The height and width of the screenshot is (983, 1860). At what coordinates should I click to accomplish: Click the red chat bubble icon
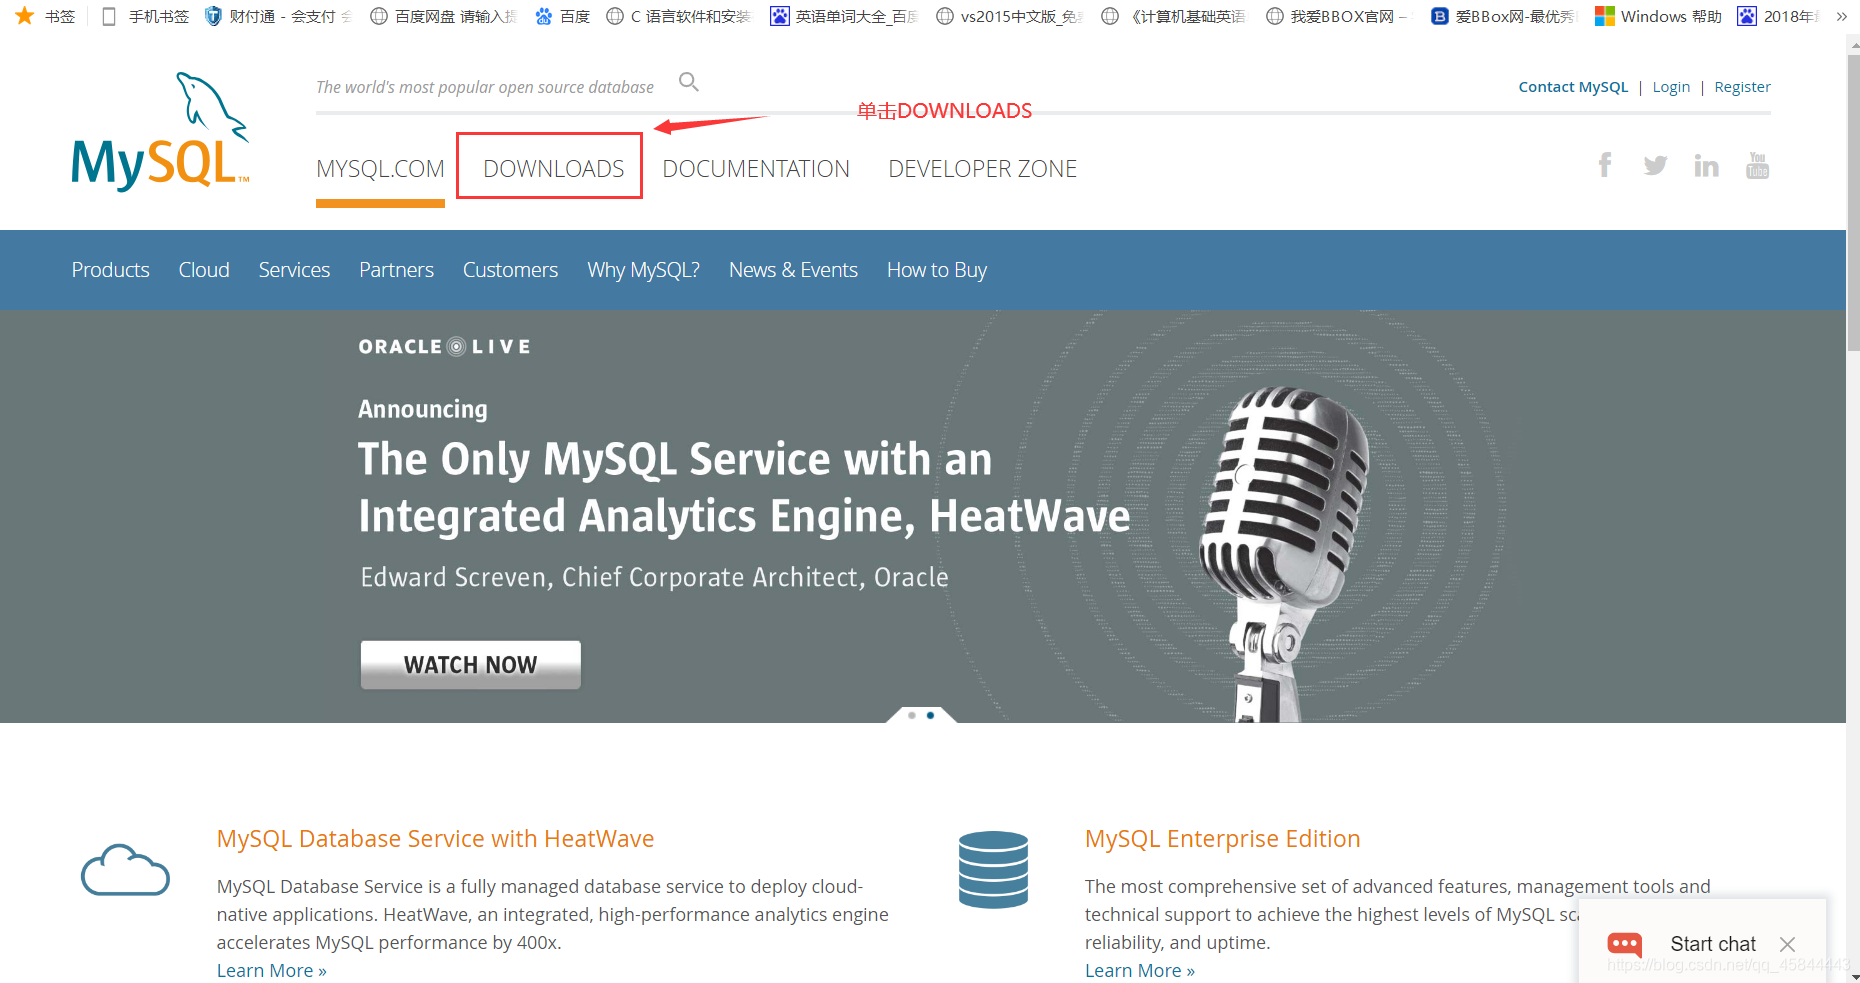pyautogui.click(x=1624, y=944)
